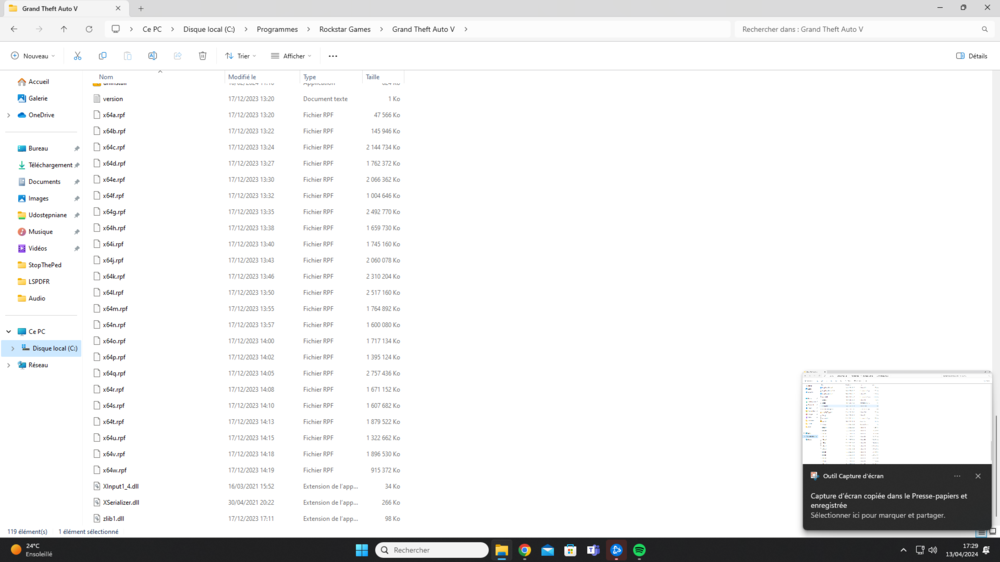Image resolution: width=1000 pixels, height=562 pixels.
Task: Open the Afficher view dropdown
Action: 291,56
